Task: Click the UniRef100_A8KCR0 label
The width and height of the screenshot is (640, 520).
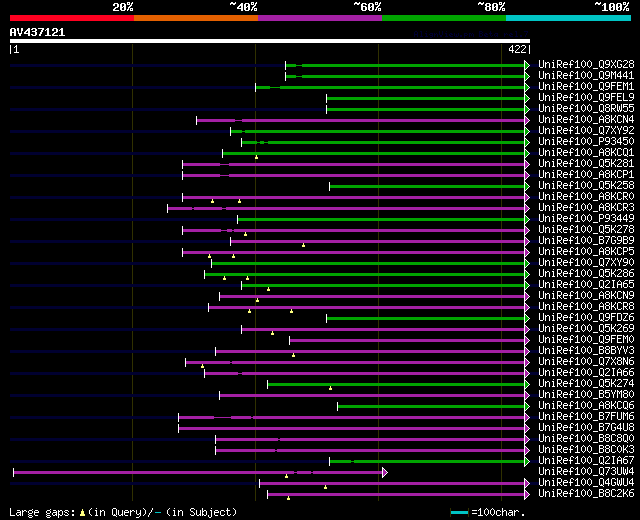Action: coord(586,197)
